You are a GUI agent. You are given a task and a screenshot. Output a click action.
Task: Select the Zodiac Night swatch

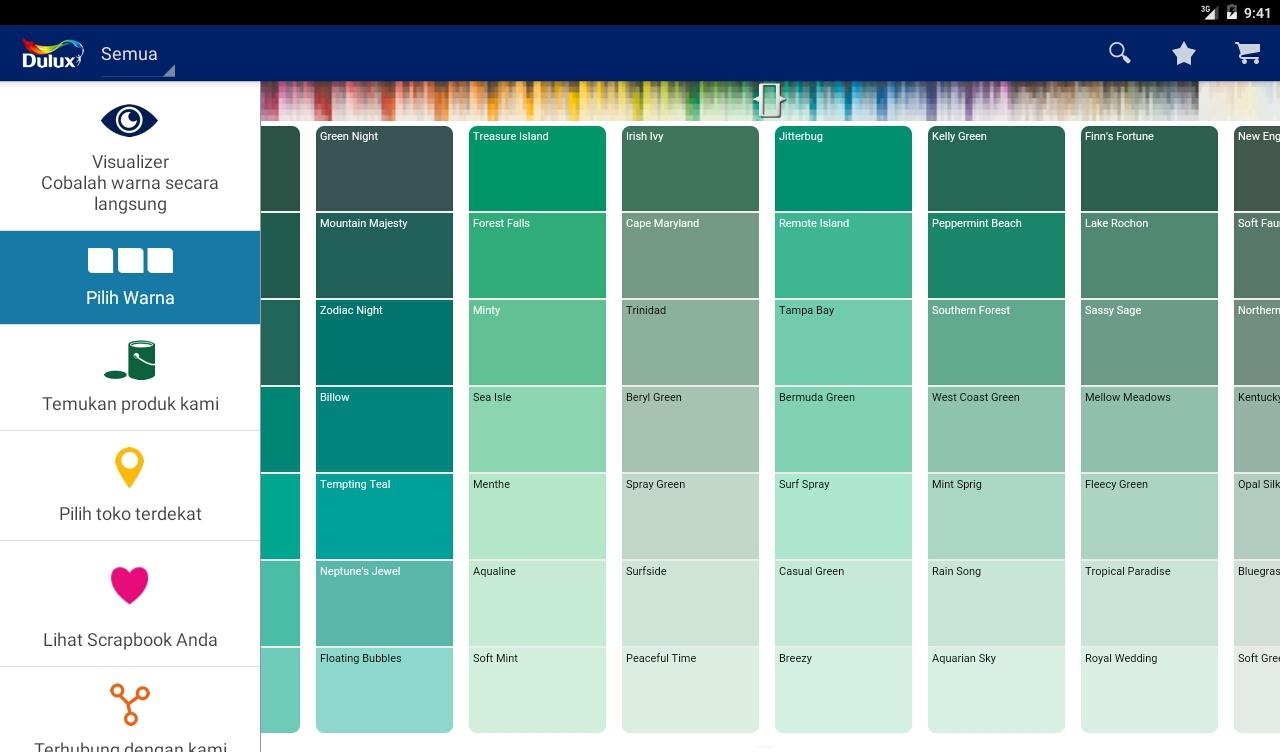pyautogui.click(x=384, y=343)
